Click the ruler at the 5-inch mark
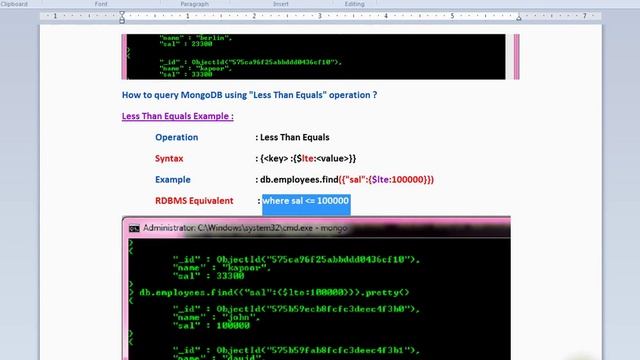Viewport: 640px width, 360px height. point(452,16)
